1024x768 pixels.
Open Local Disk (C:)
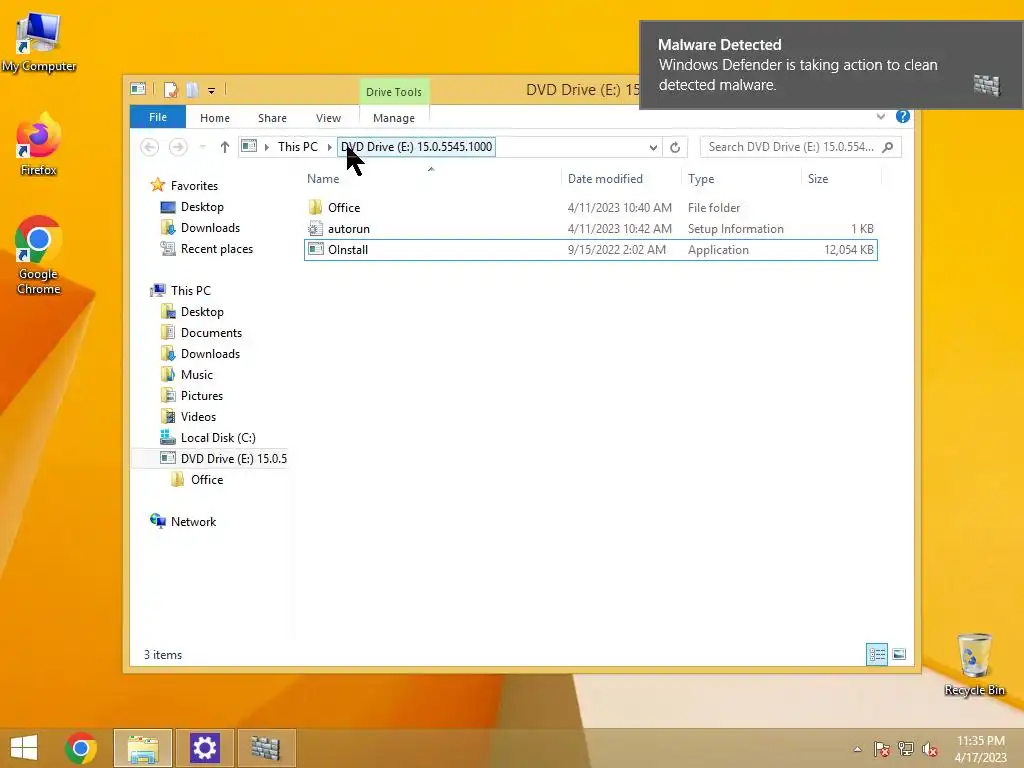(217, 438)
